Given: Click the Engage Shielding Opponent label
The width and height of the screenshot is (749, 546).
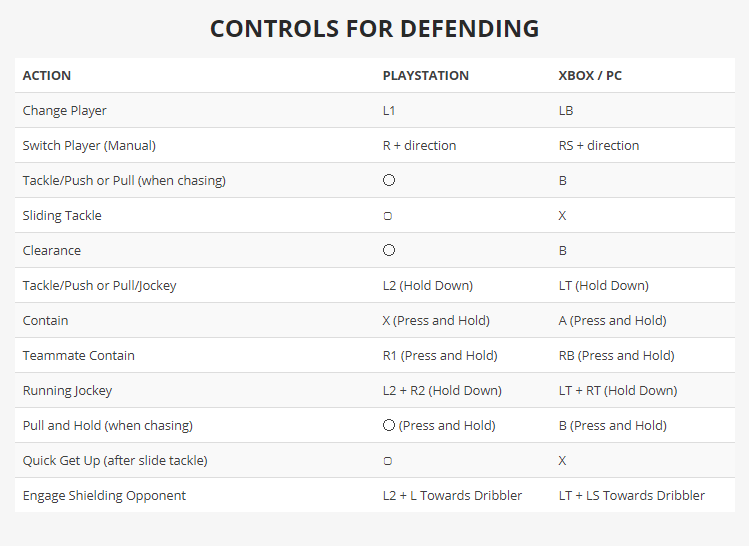Looking at the screenshot, I should (104, 495).
